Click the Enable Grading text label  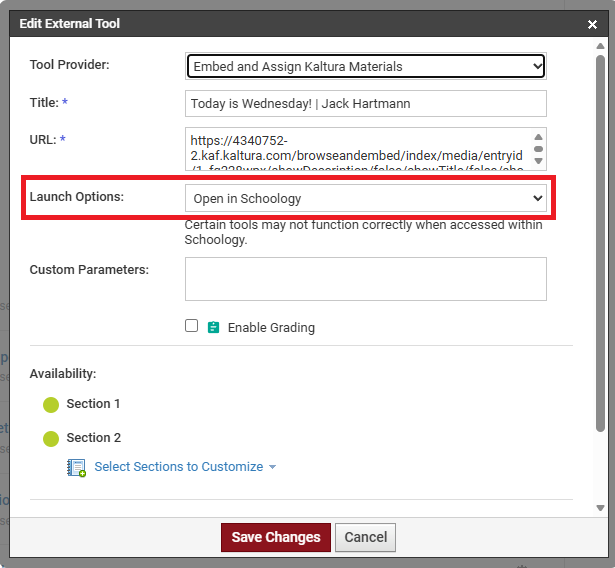tap(271, 328)
